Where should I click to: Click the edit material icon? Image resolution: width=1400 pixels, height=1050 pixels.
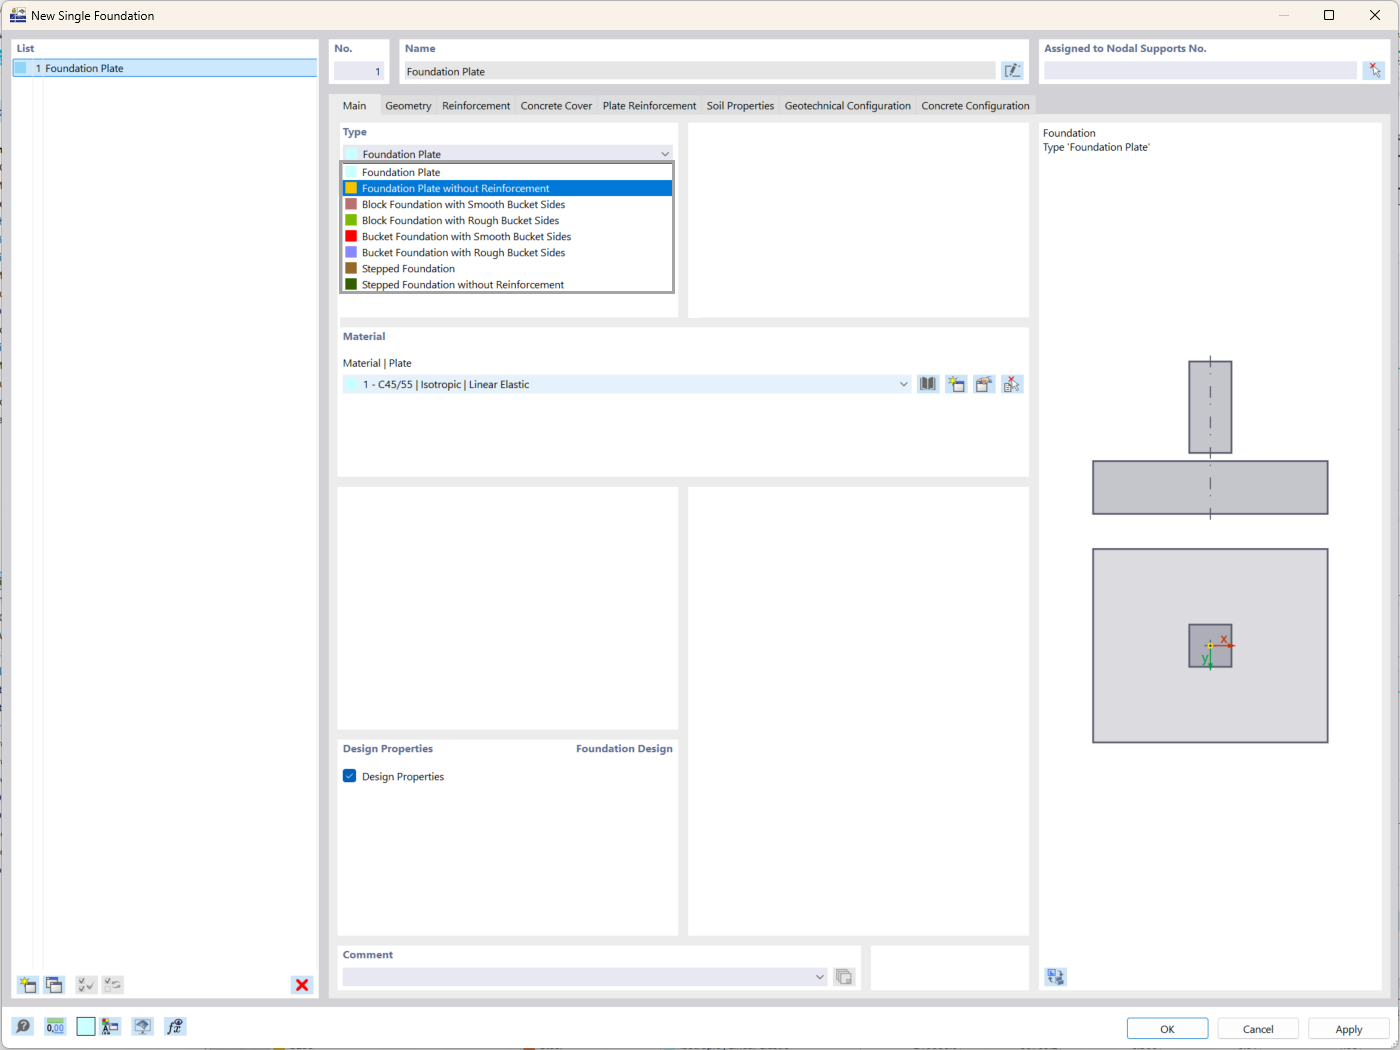click(x=984, y=384)
